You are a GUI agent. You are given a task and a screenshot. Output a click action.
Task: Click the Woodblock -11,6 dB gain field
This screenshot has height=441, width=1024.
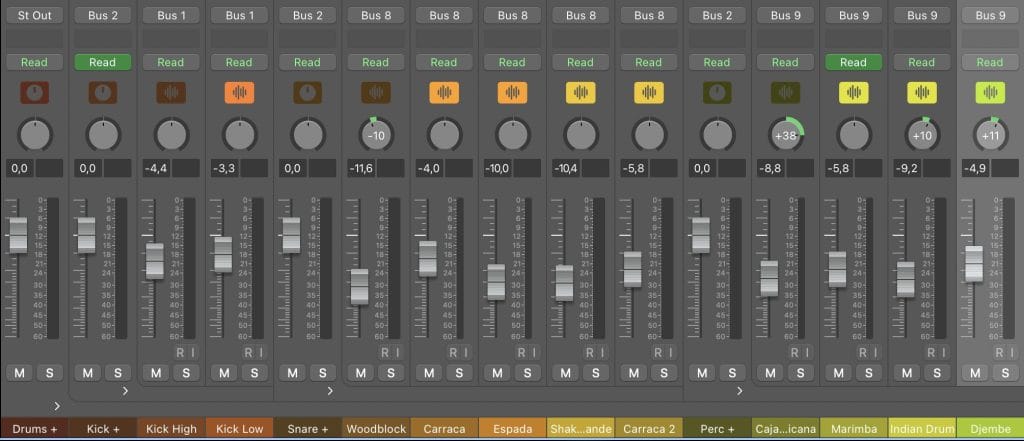(x=364, y=169)
